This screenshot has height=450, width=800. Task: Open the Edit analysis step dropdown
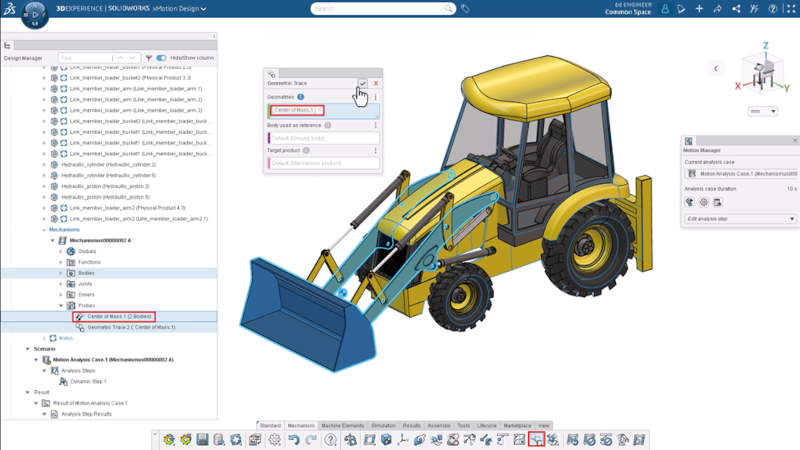(740, 219)
